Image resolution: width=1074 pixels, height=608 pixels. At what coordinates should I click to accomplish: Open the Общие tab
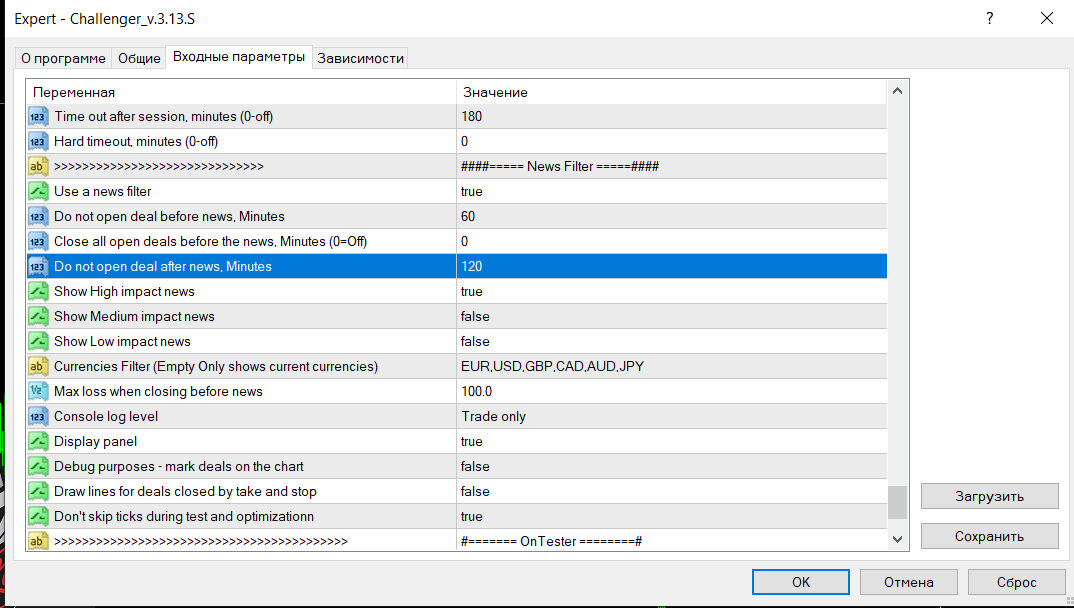point(139,58)
